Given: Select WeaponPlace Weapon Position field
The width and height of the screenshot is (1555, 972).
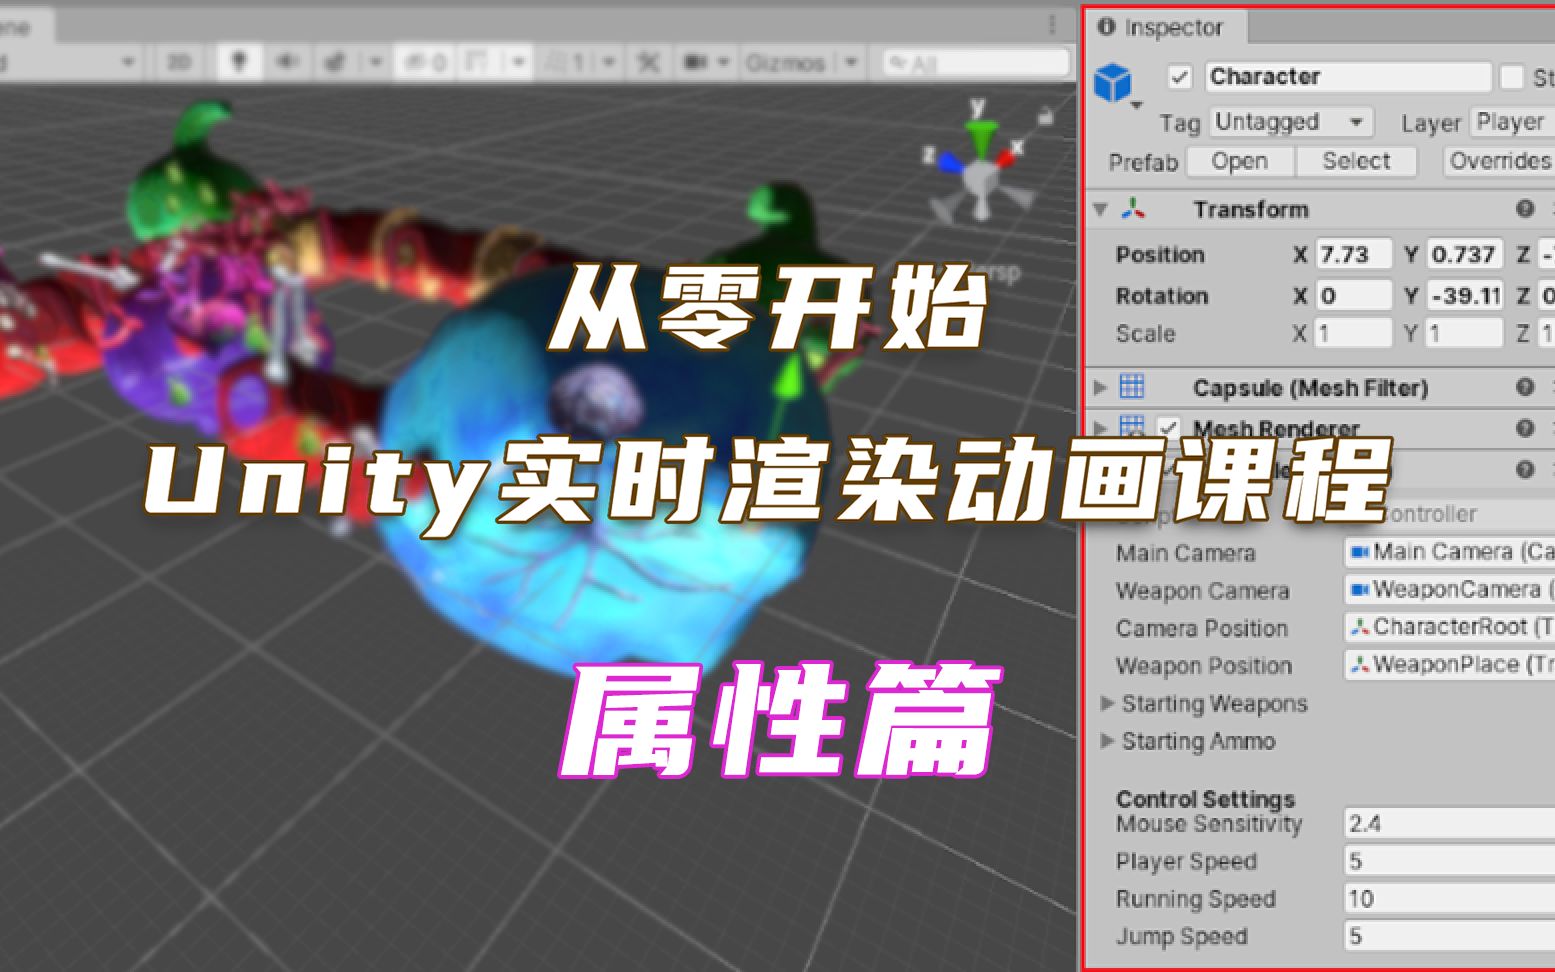Looking at the screenshot, I should tap(1449, 665).
